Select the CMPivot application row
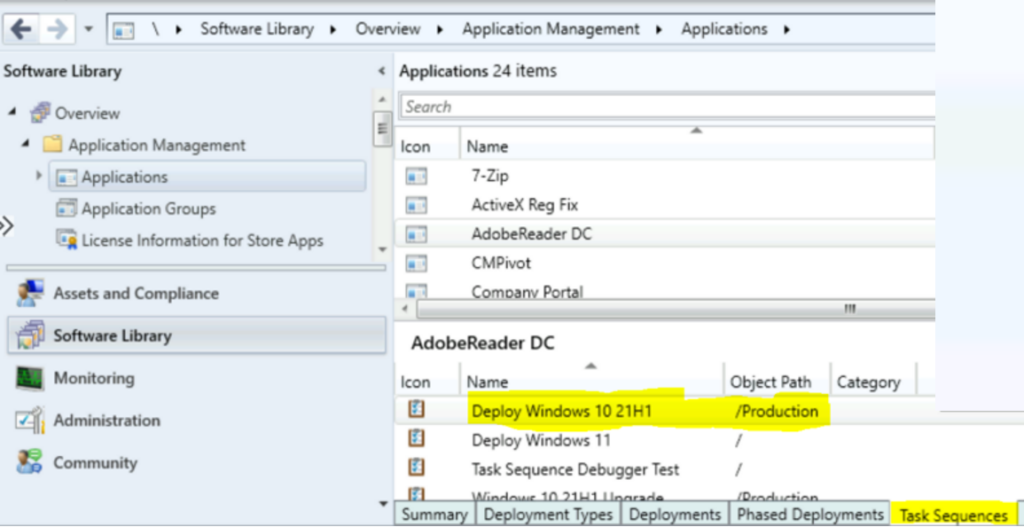 (665, 263)
